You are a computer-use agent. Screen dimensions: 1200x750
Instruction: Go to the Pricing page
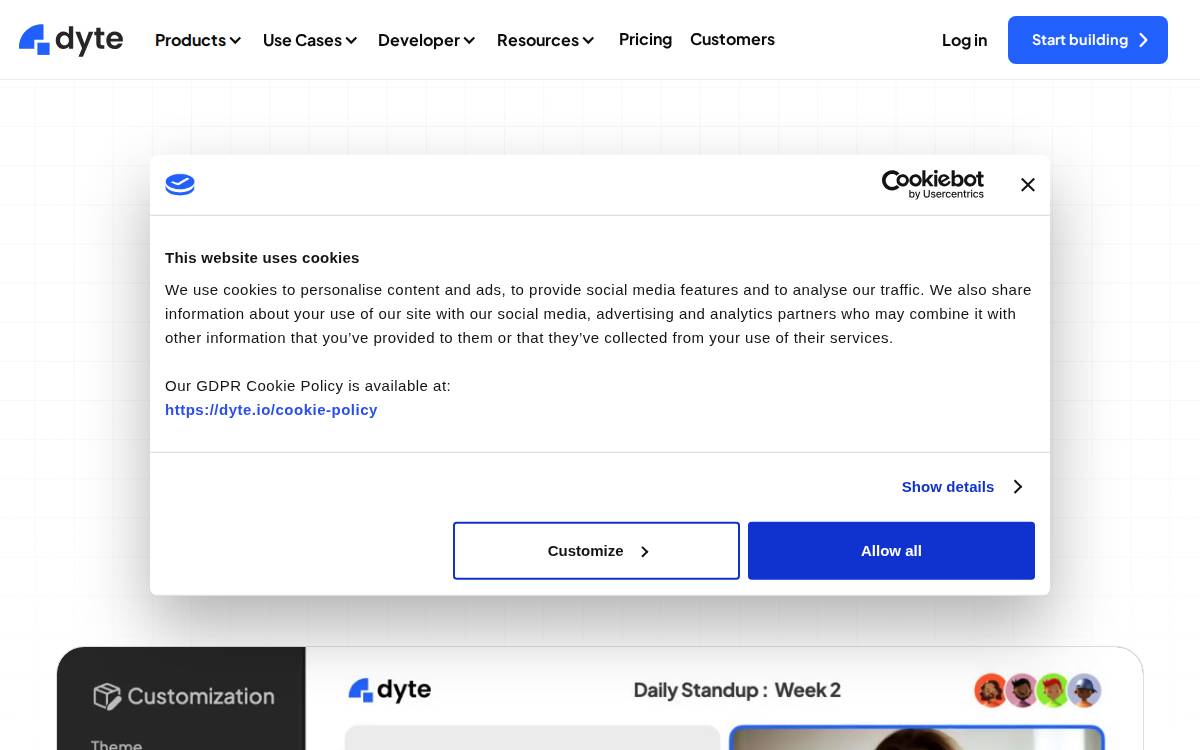pyautogui.click(x=645, y=39)
